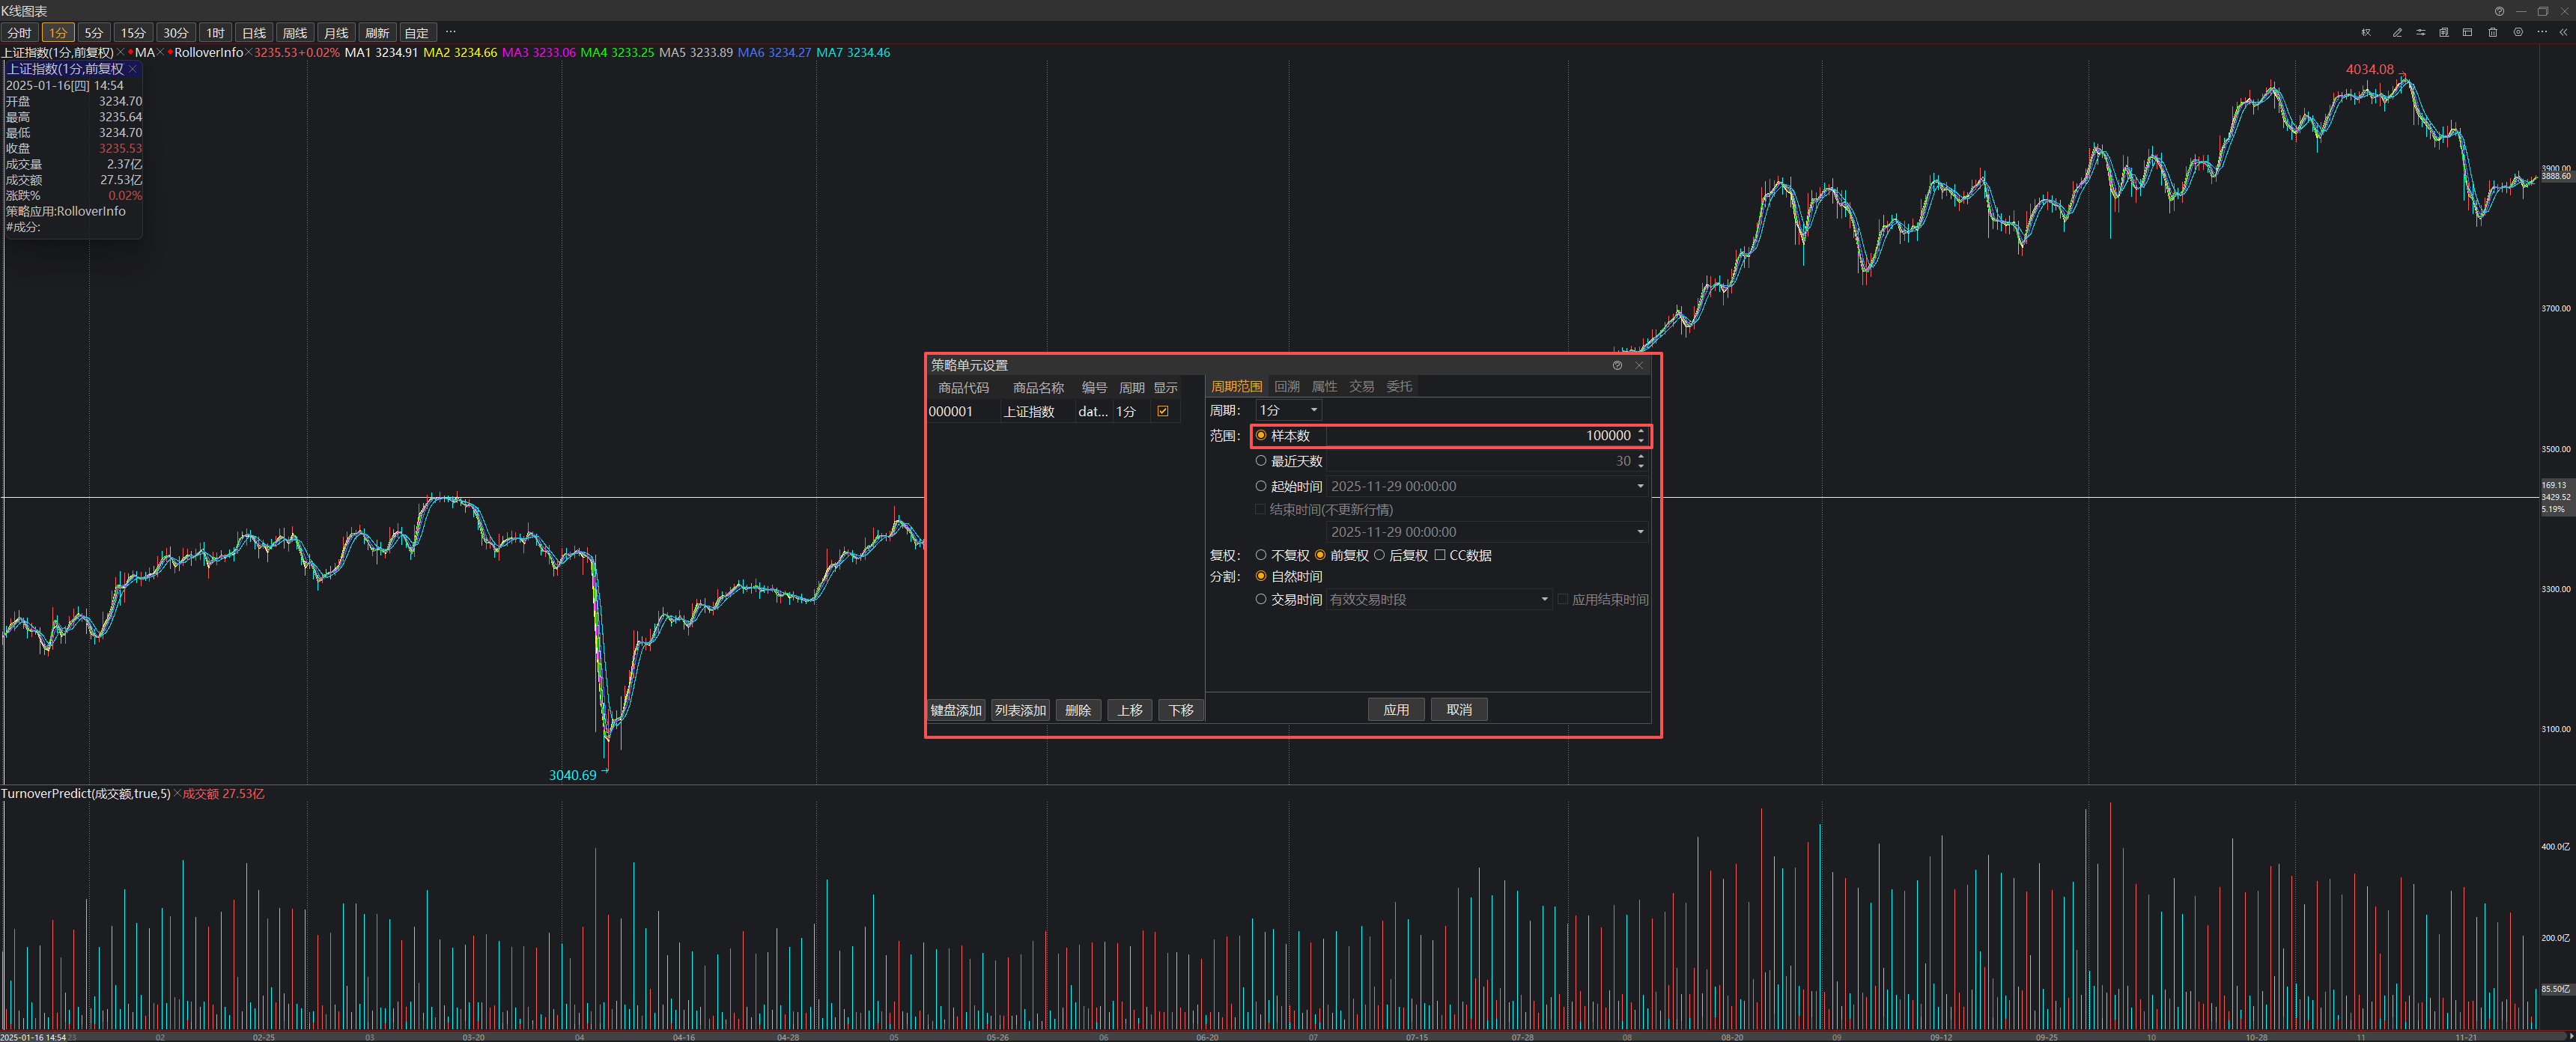2576x1042 pixels.
Task: Switch to the 回溯 tab
Action: point(1286,386)
